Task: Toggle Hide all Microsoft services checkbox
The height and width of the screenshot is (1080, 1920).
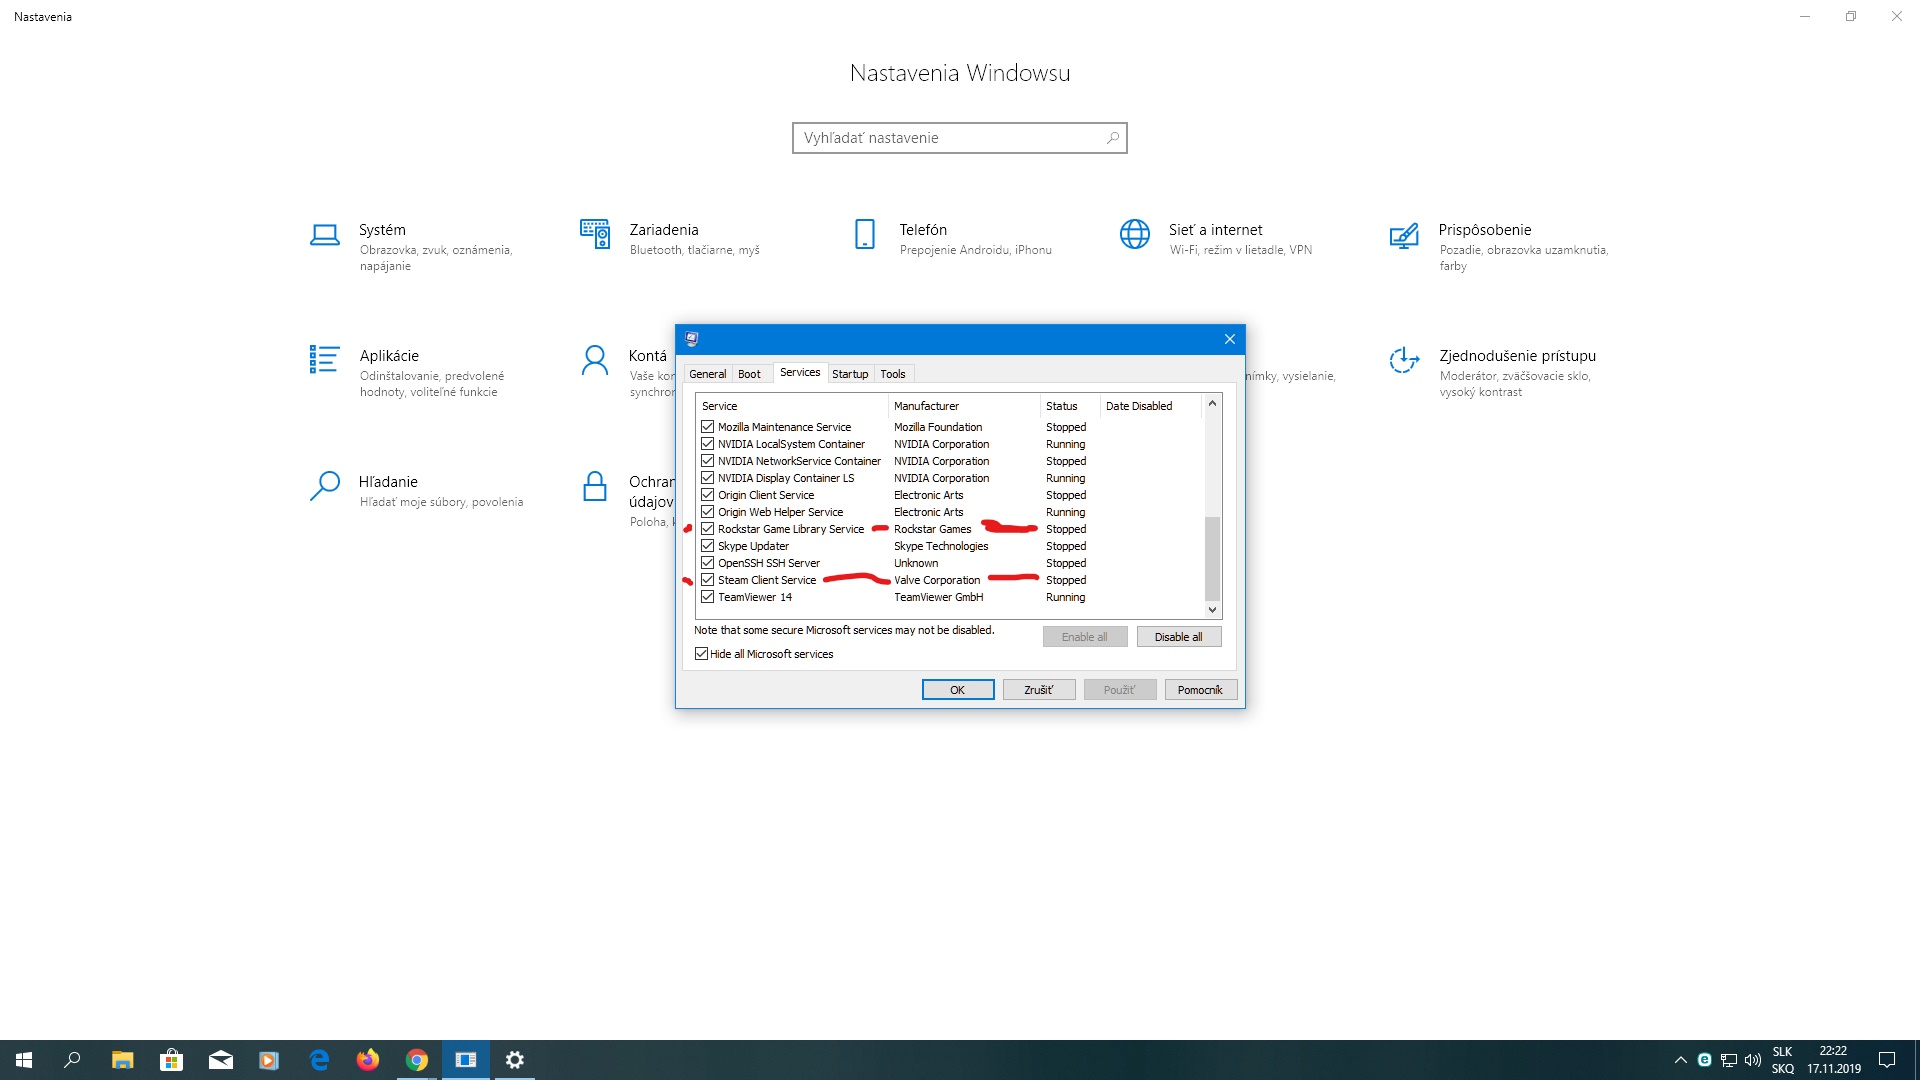Action: 702,654
